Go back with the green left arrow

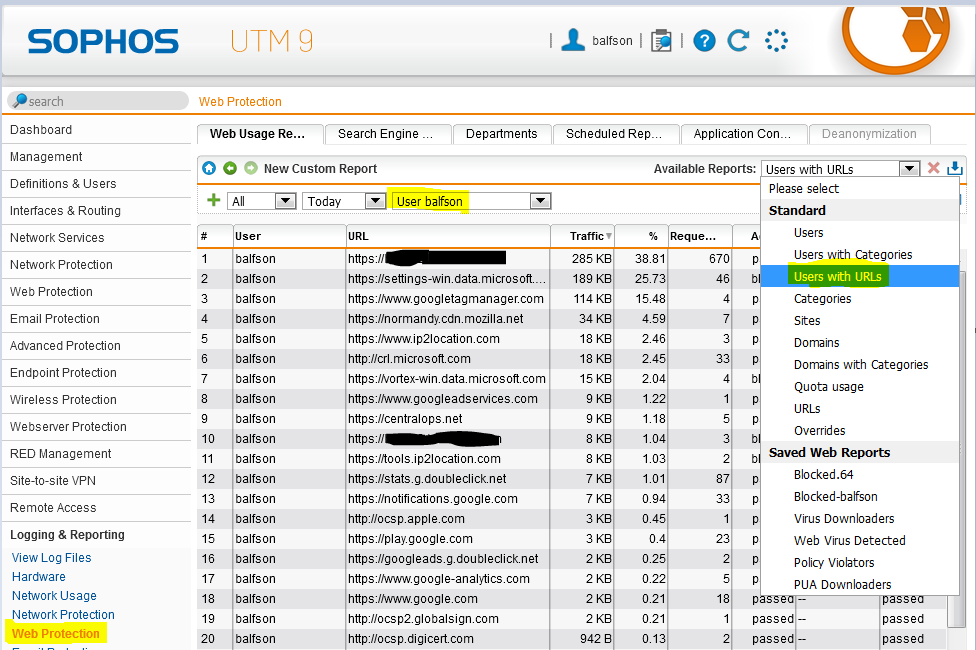point(230,168)
